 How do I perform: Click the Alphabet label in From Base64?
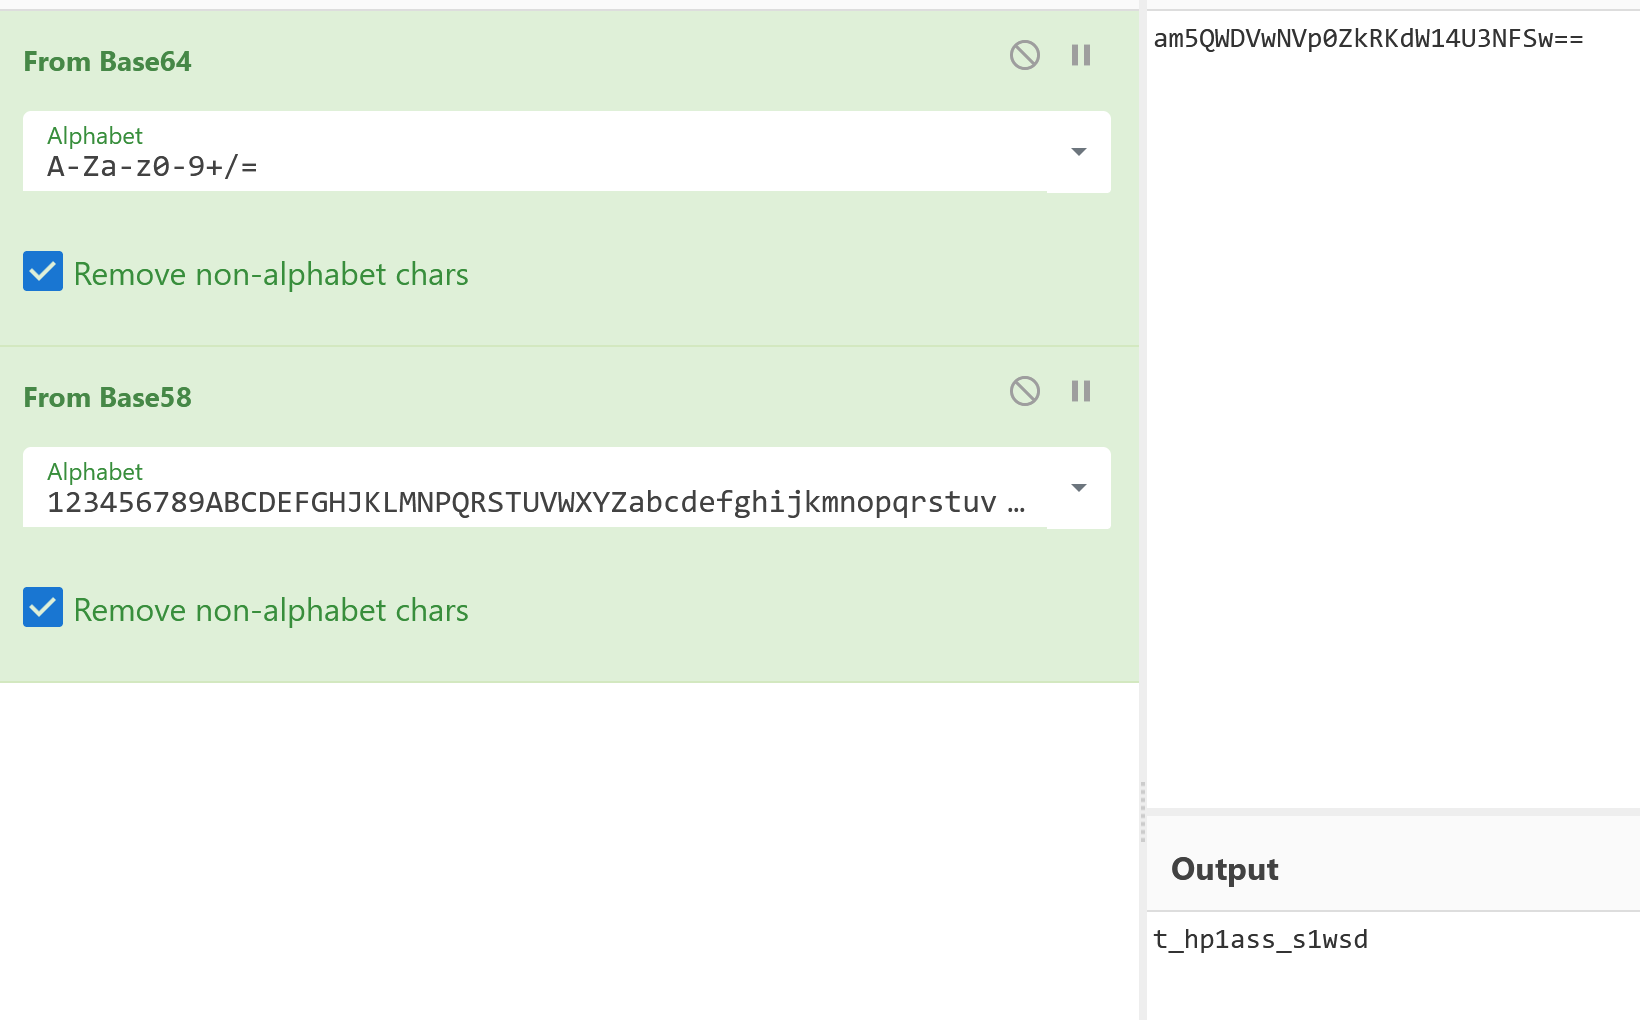pyautogui.click(x=95, y=136)
